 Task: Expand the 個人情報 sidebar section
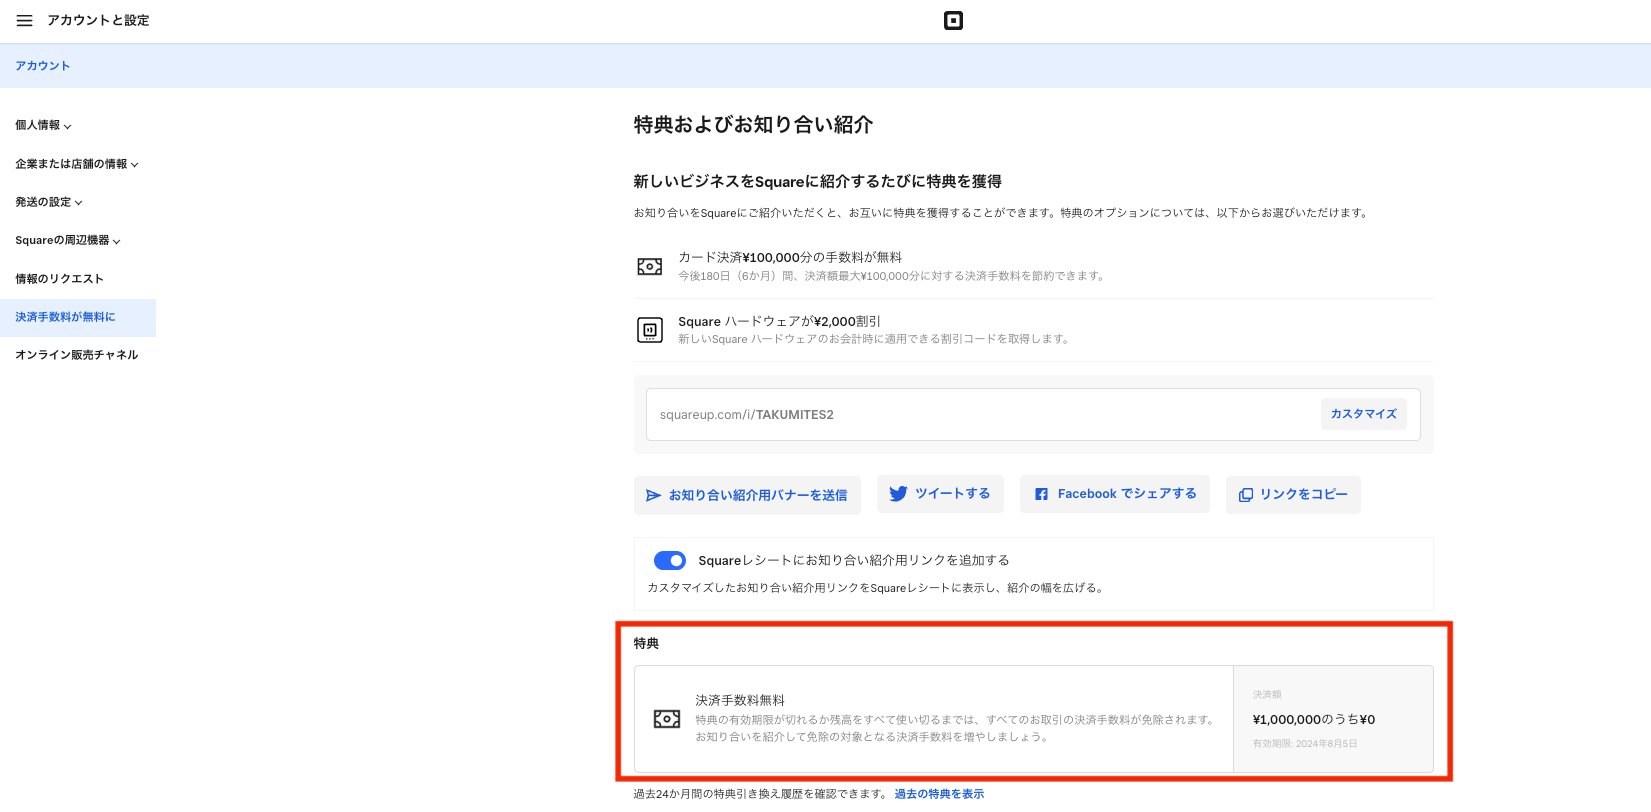point(43,125)
